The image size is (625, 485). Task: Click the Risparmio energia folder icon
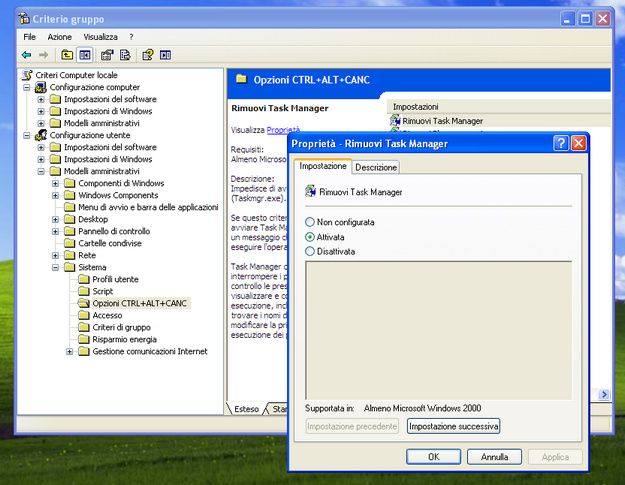(x=84, y=339)
